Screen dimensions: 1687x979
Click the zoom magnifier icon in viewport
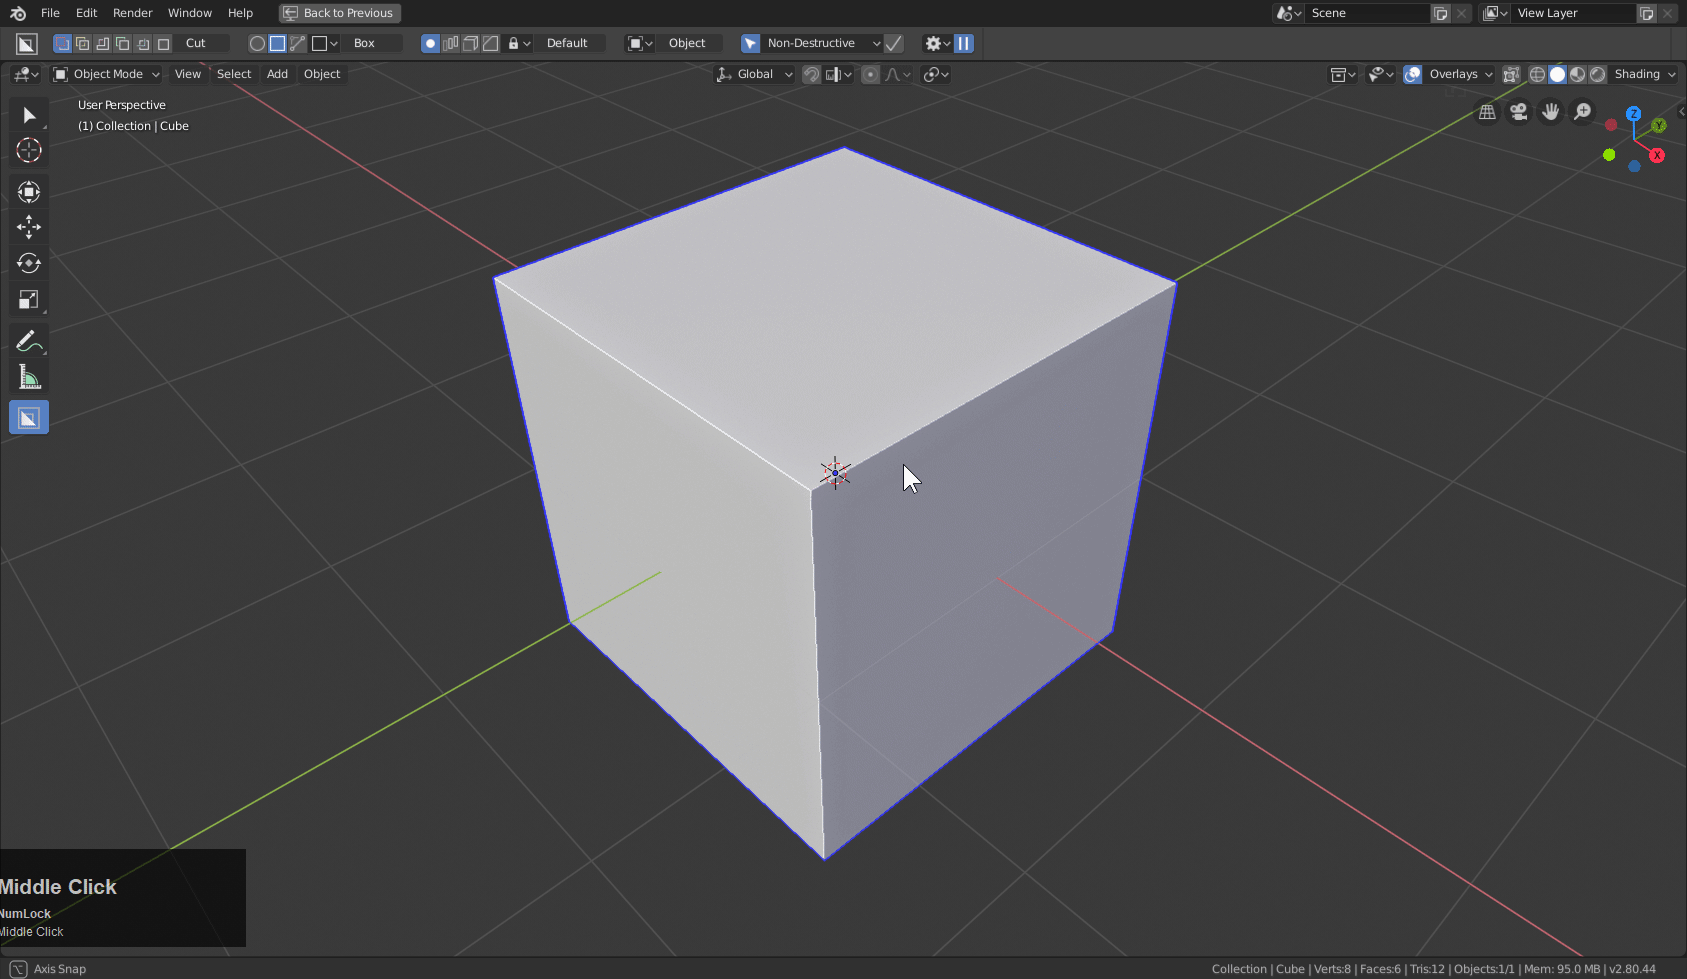pos(1582,112)
